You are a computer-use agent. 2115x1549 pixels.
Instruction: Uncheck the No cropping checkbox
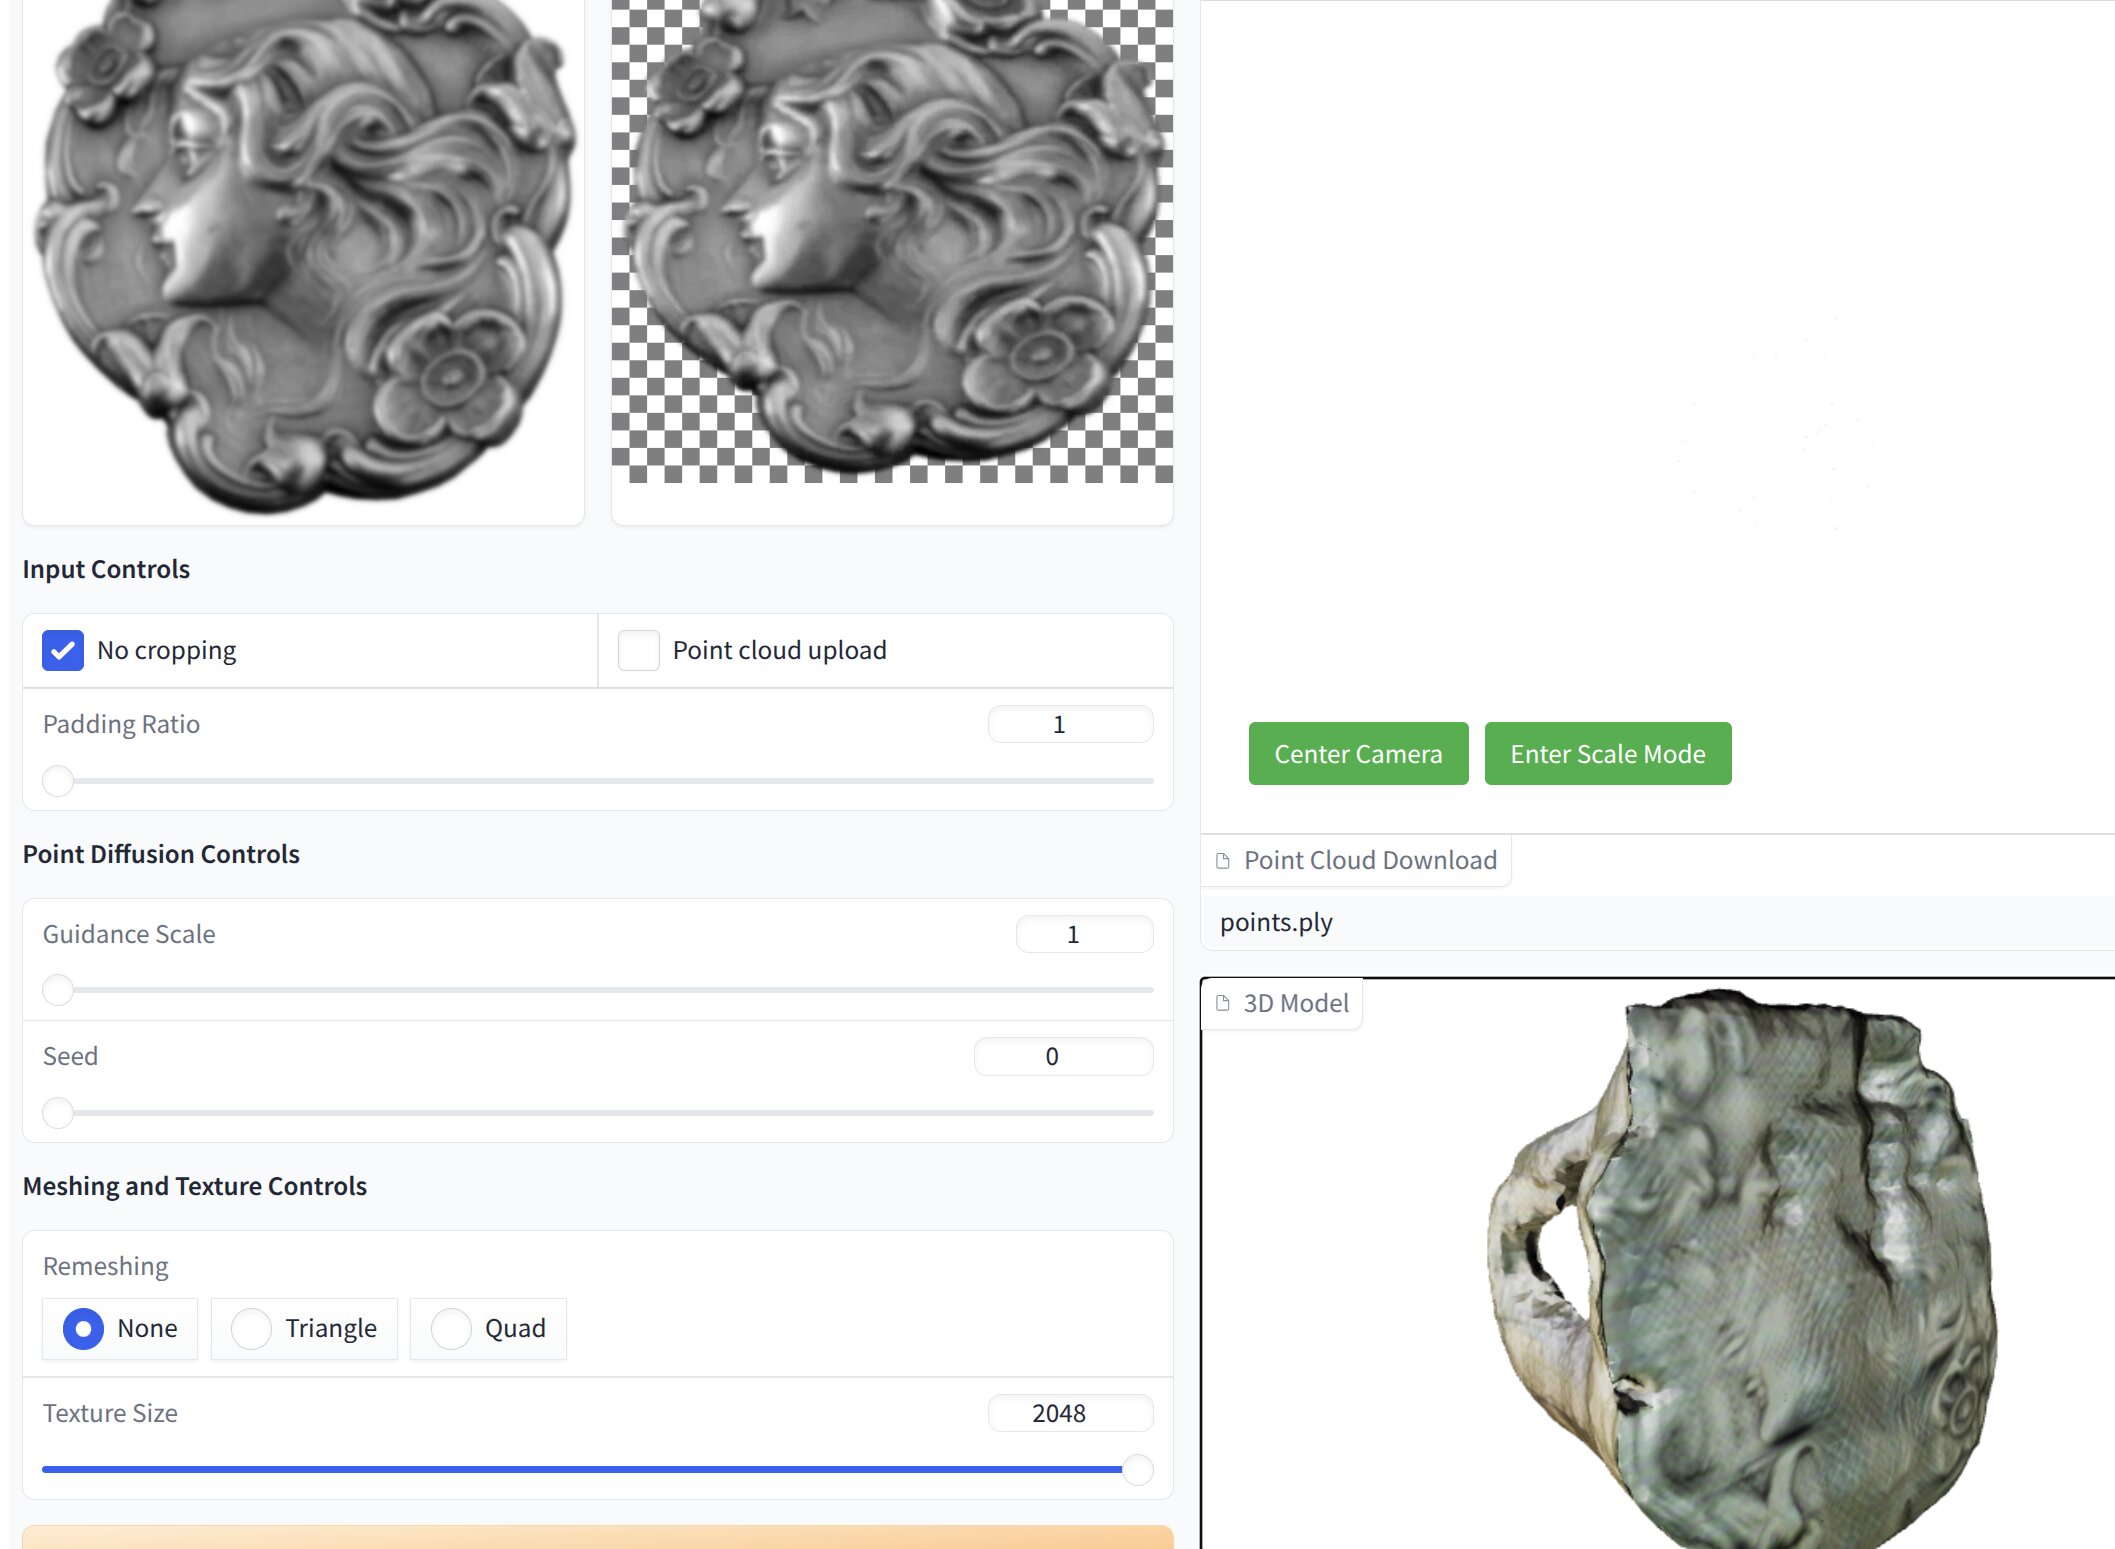tap(63, 651)
